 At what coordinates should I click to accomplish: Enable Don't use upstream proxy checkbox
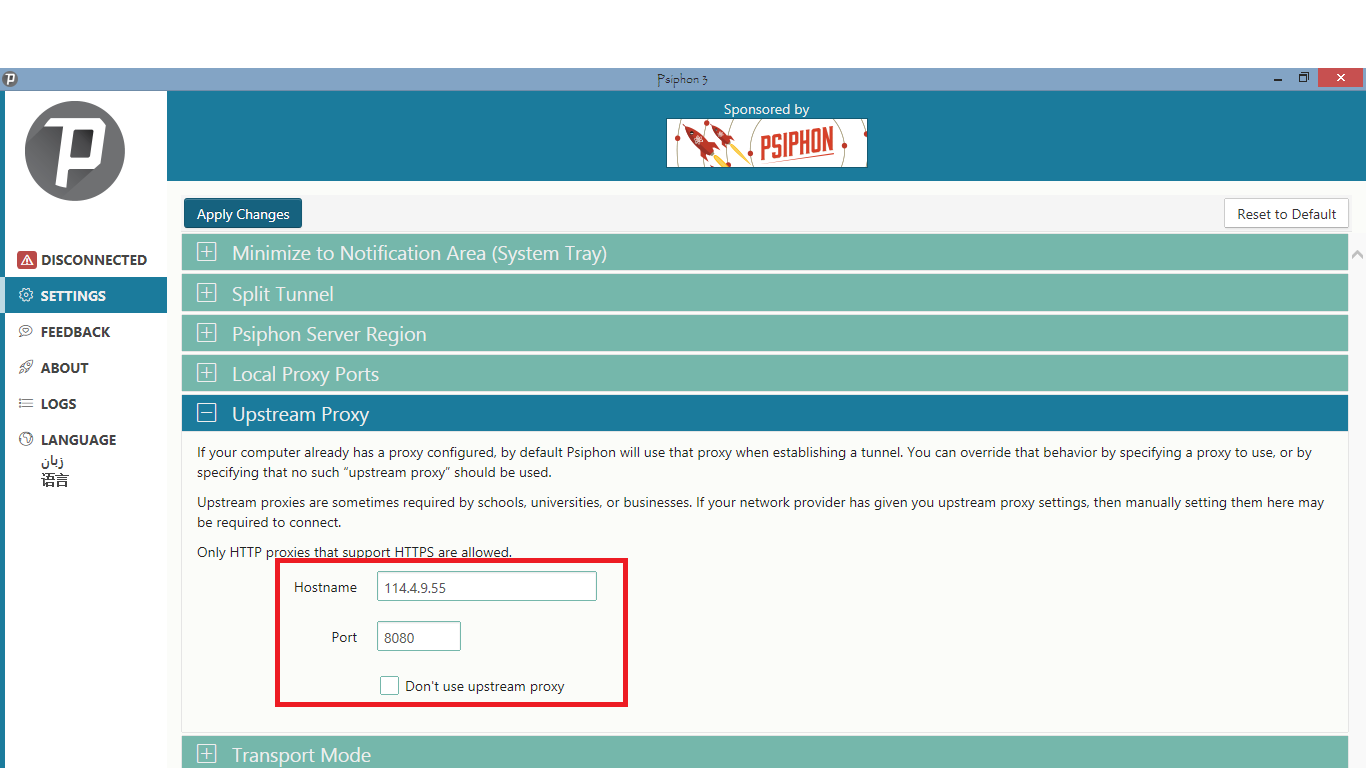tap(389, 686)
